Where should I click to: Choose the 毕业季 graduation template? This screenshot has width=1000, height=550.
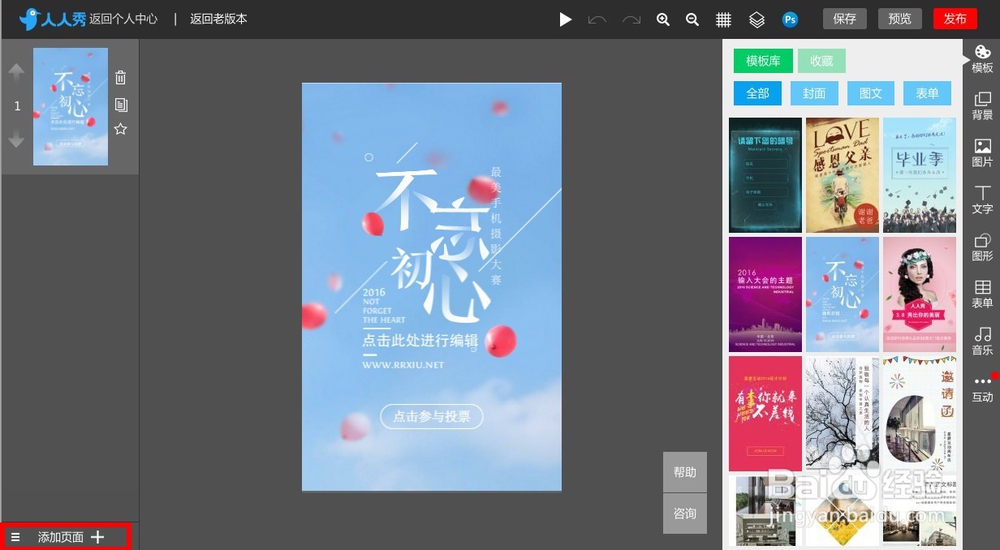(920, 175)
